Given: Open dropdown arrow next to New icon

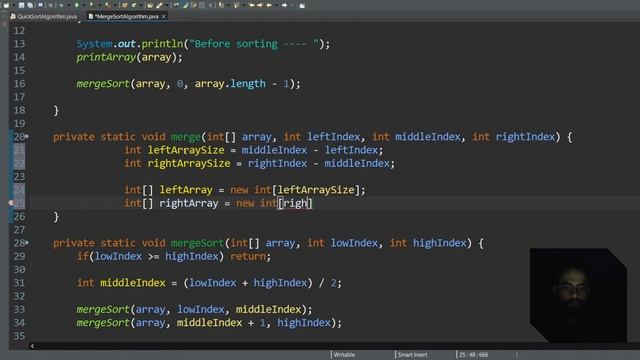Looking at the screenshot, I should point(13,5).
